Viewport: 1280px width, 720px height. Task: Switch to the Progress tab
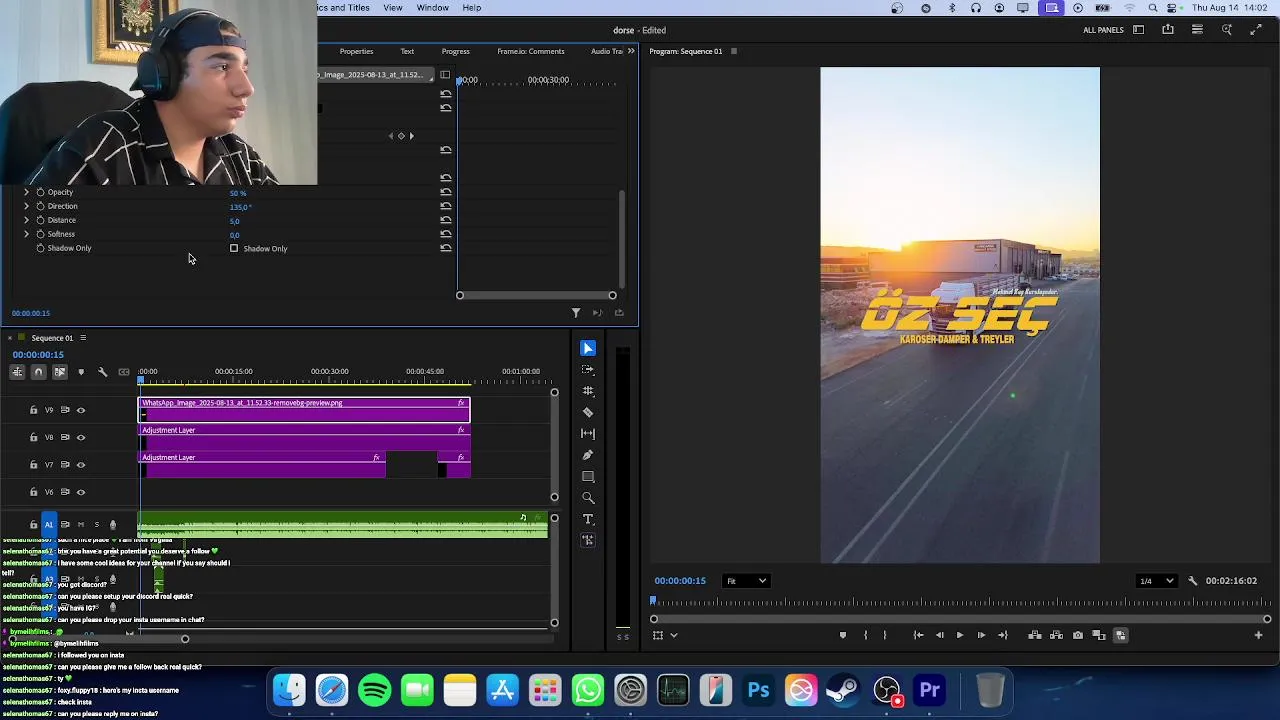[455, 51]
